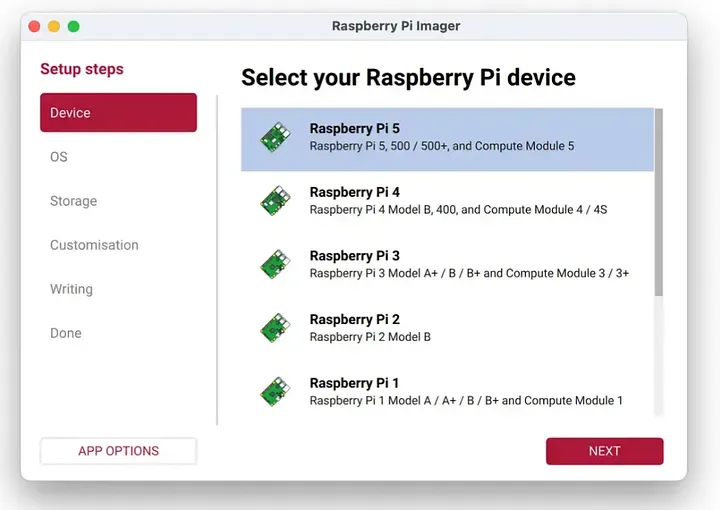The width and height of the screenshot is (720, 510).
Task: Select the Device setup step
Action: [118, 112]
